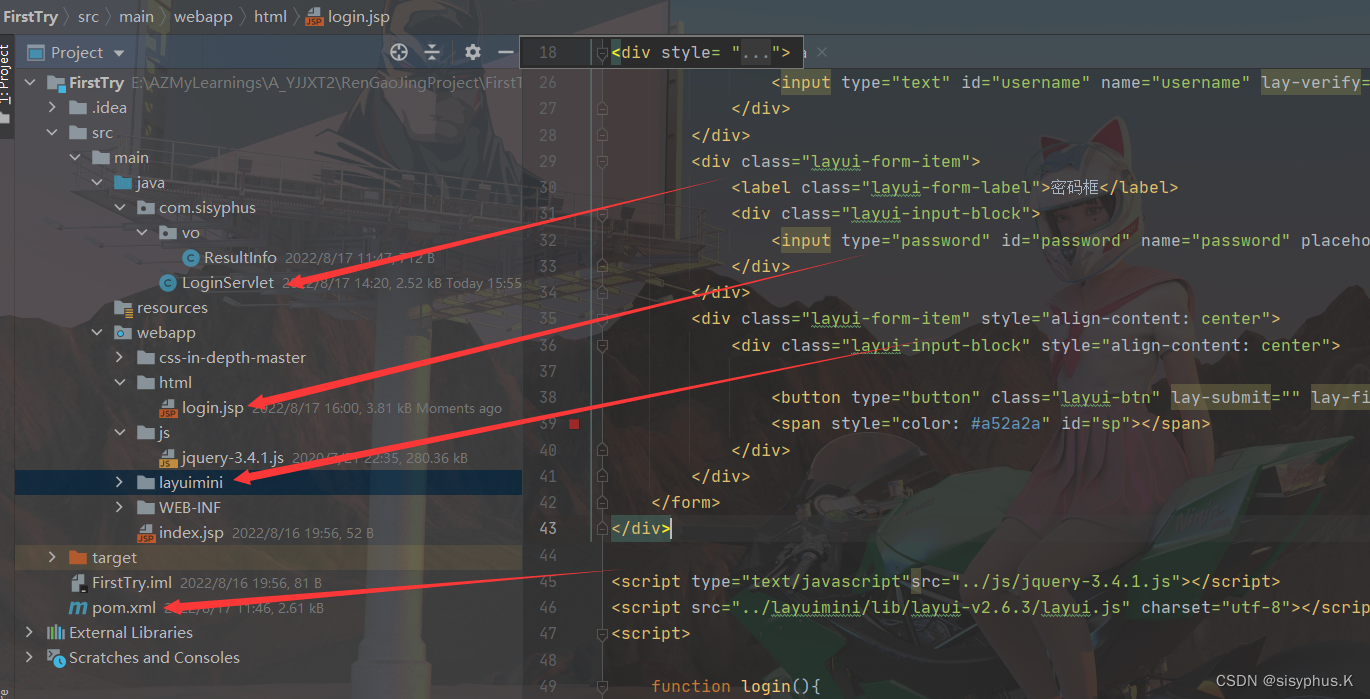
Task: Click #a52a2a color swatch at line 39
Action: click(574, 424)
